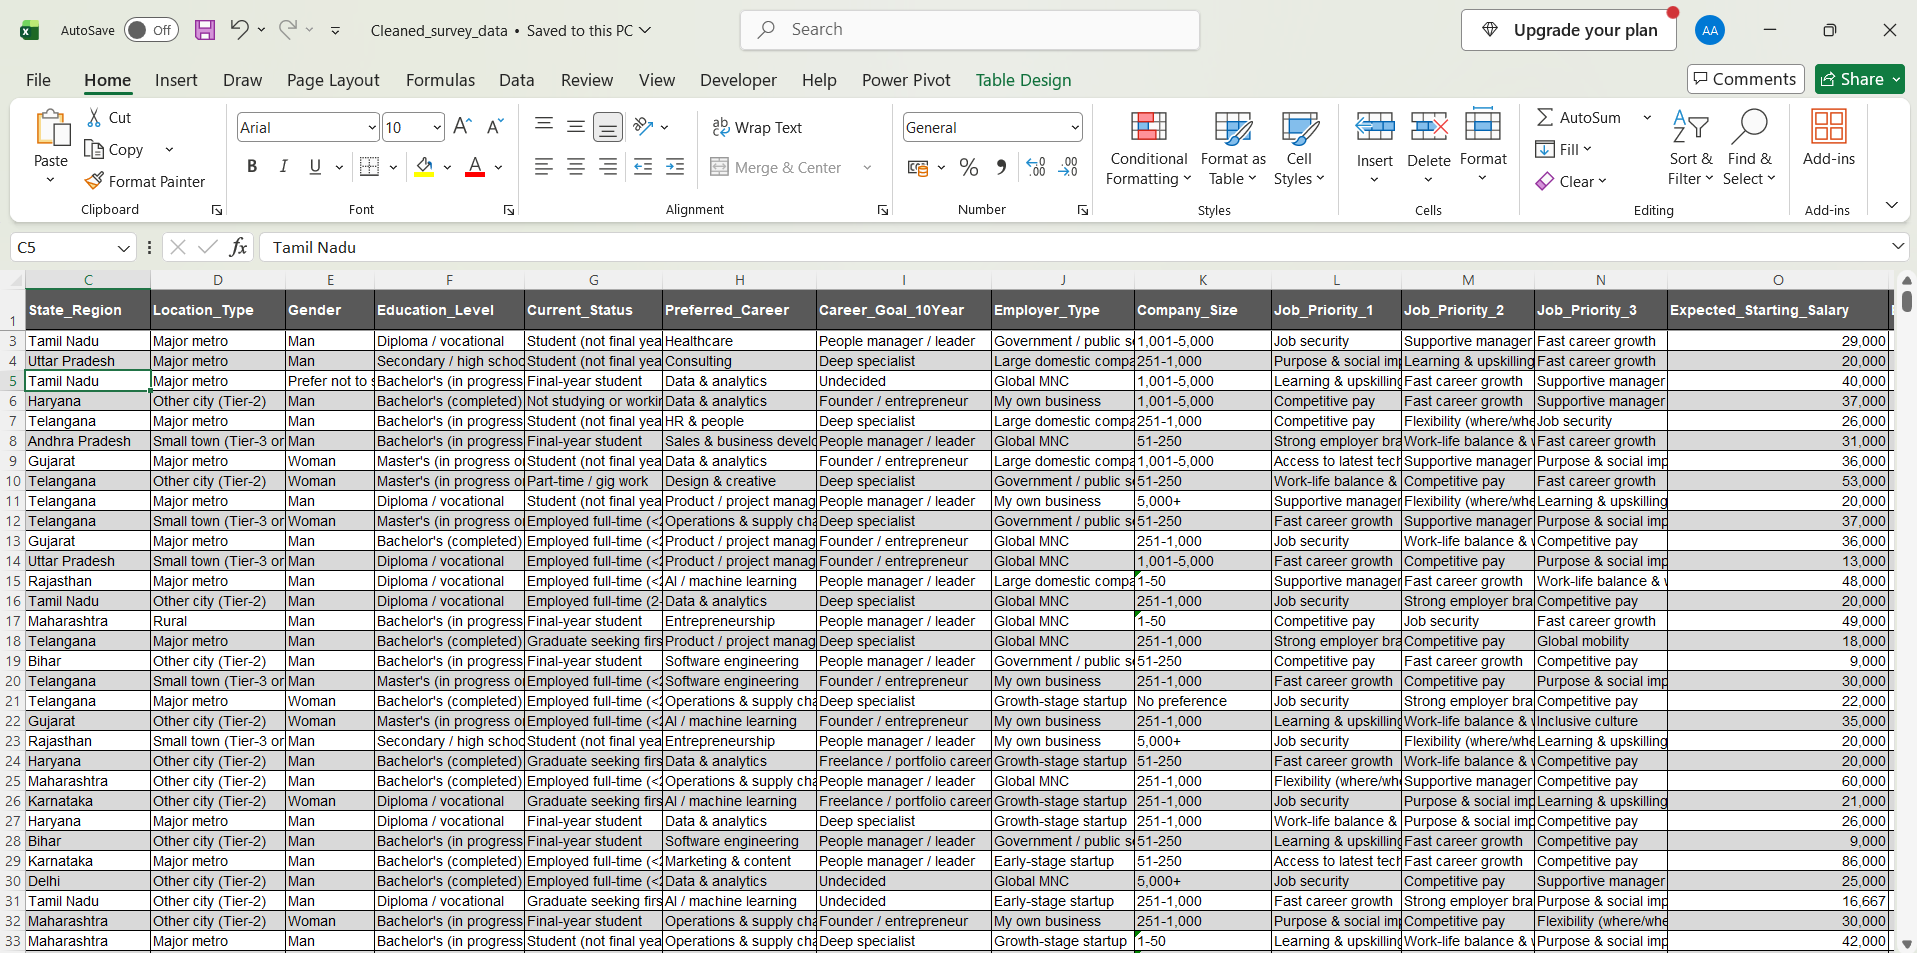This screenshot has width=1917, height=953.
Task: Click the Add-ins icon
Action: tap(1829, 138)
